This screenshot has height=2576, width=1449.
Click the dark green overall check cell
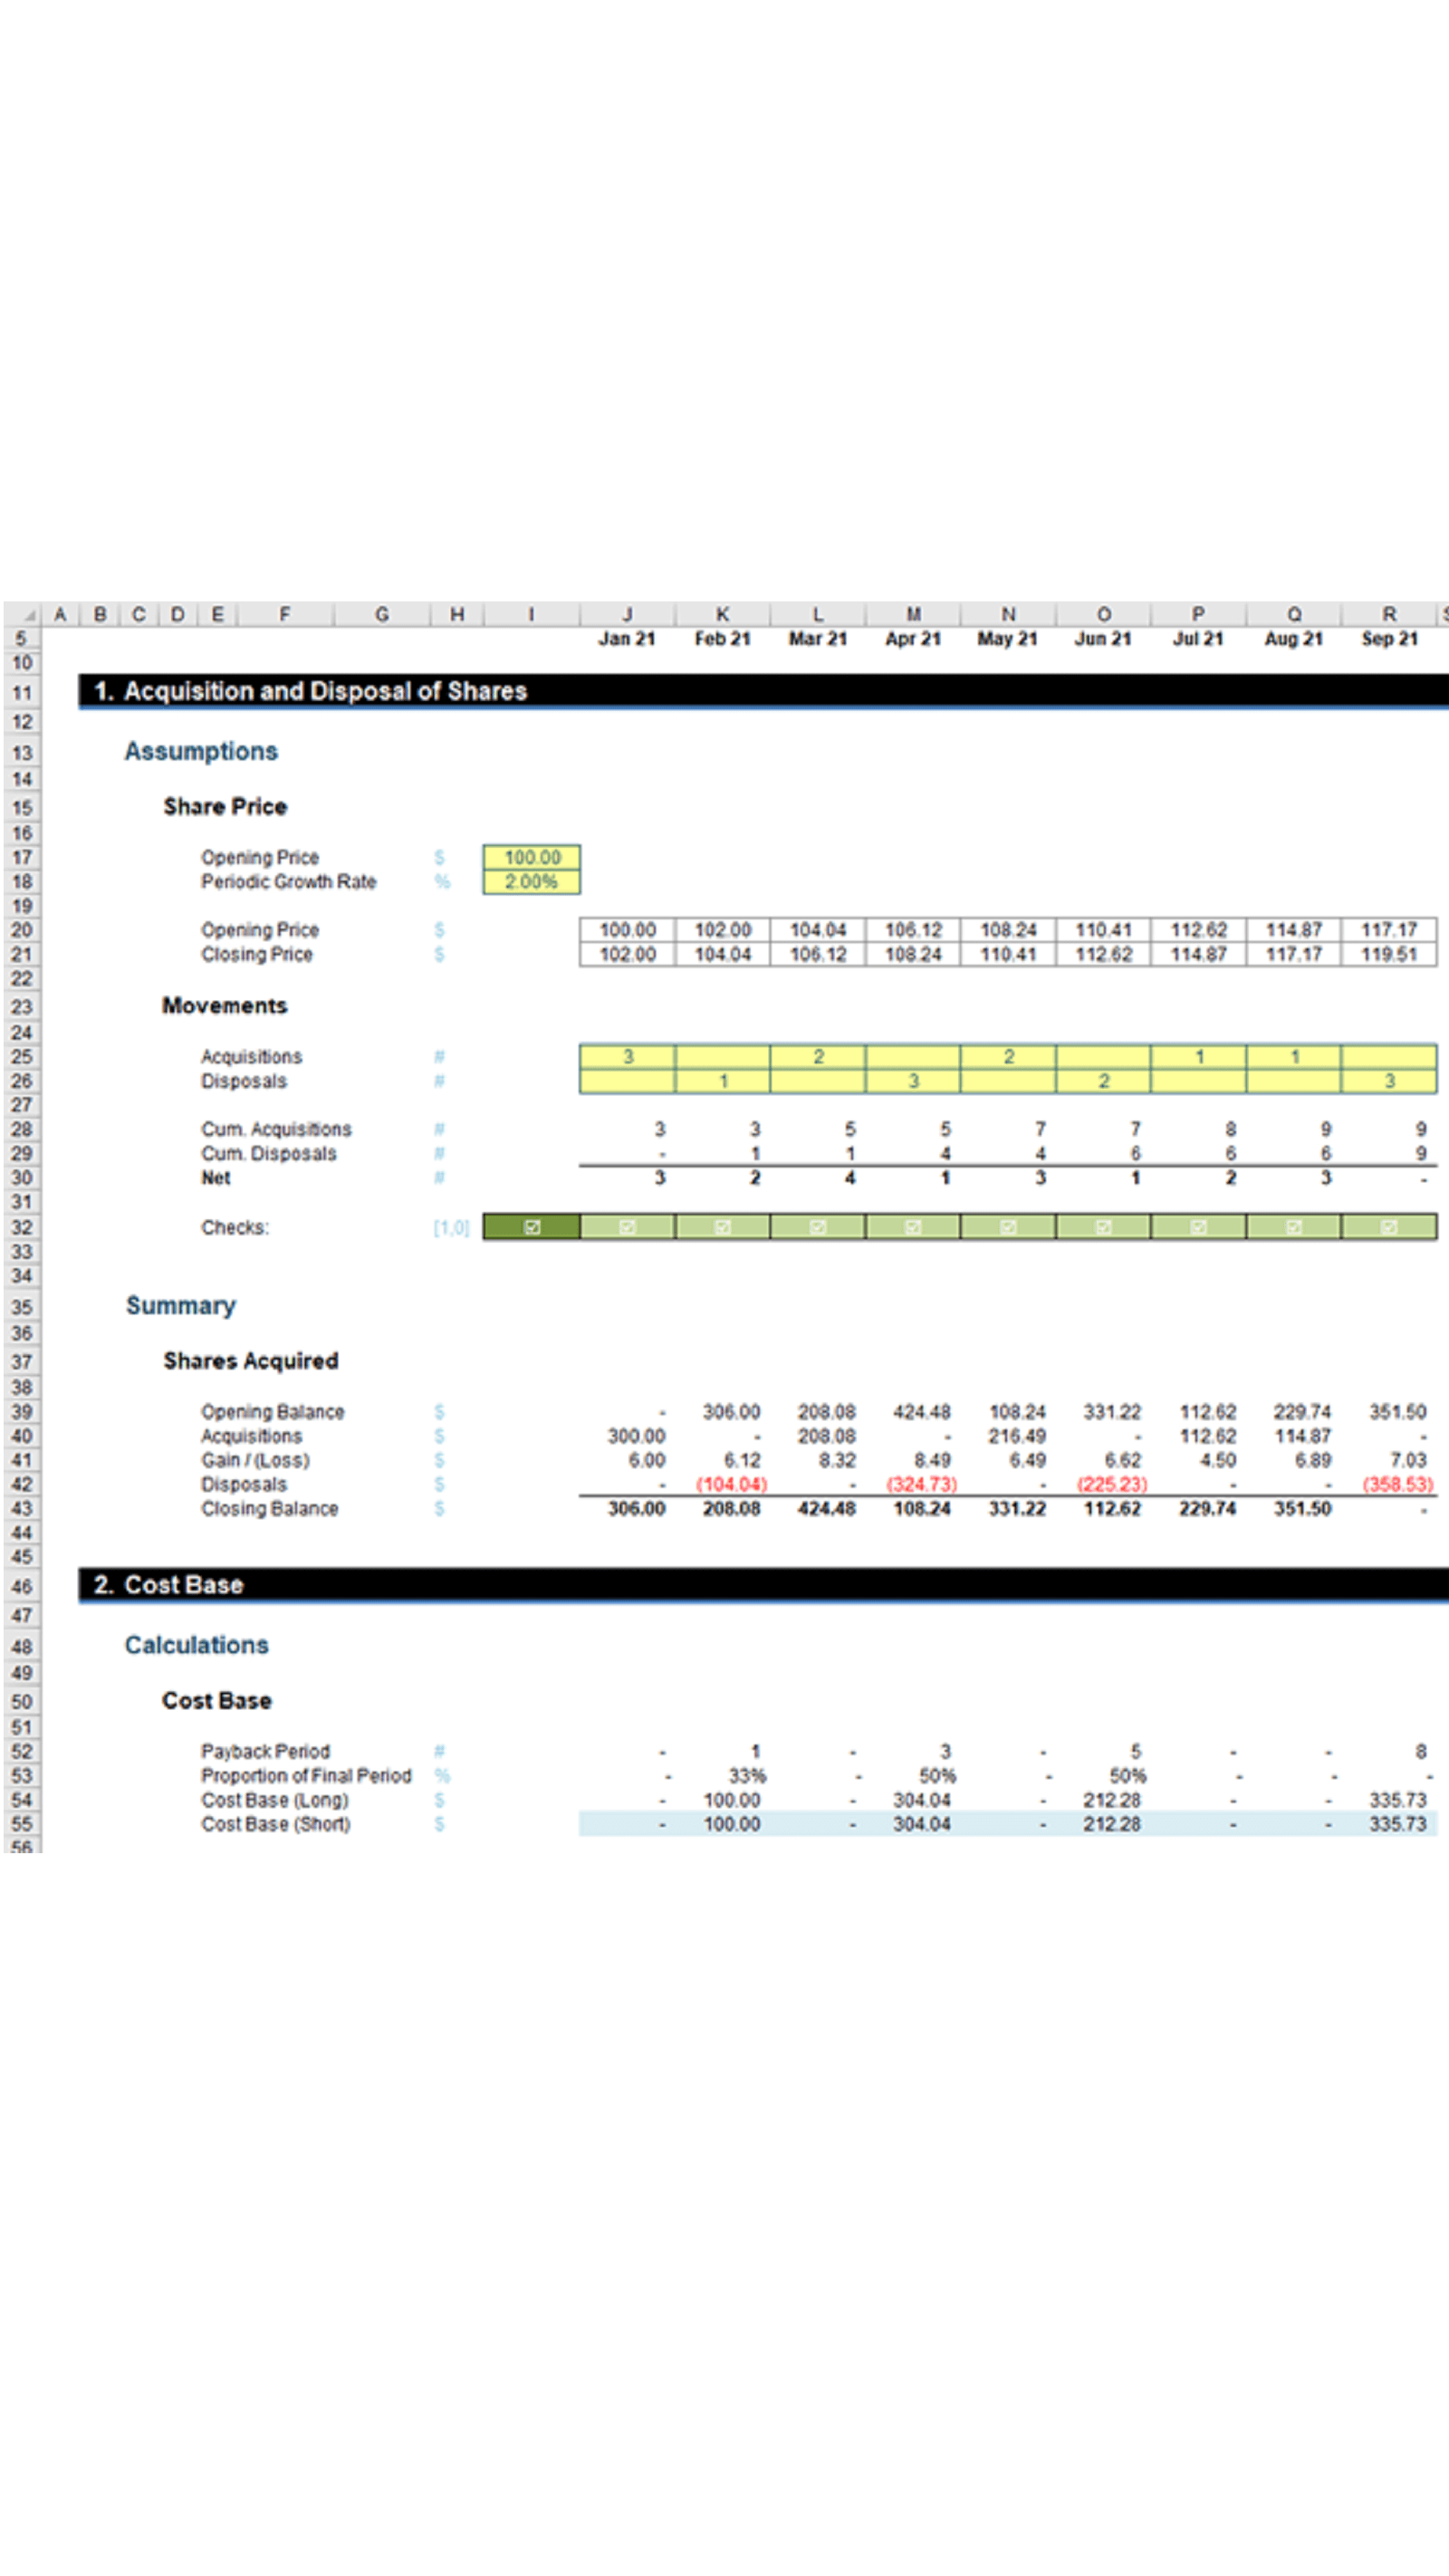click(531, 1227)
